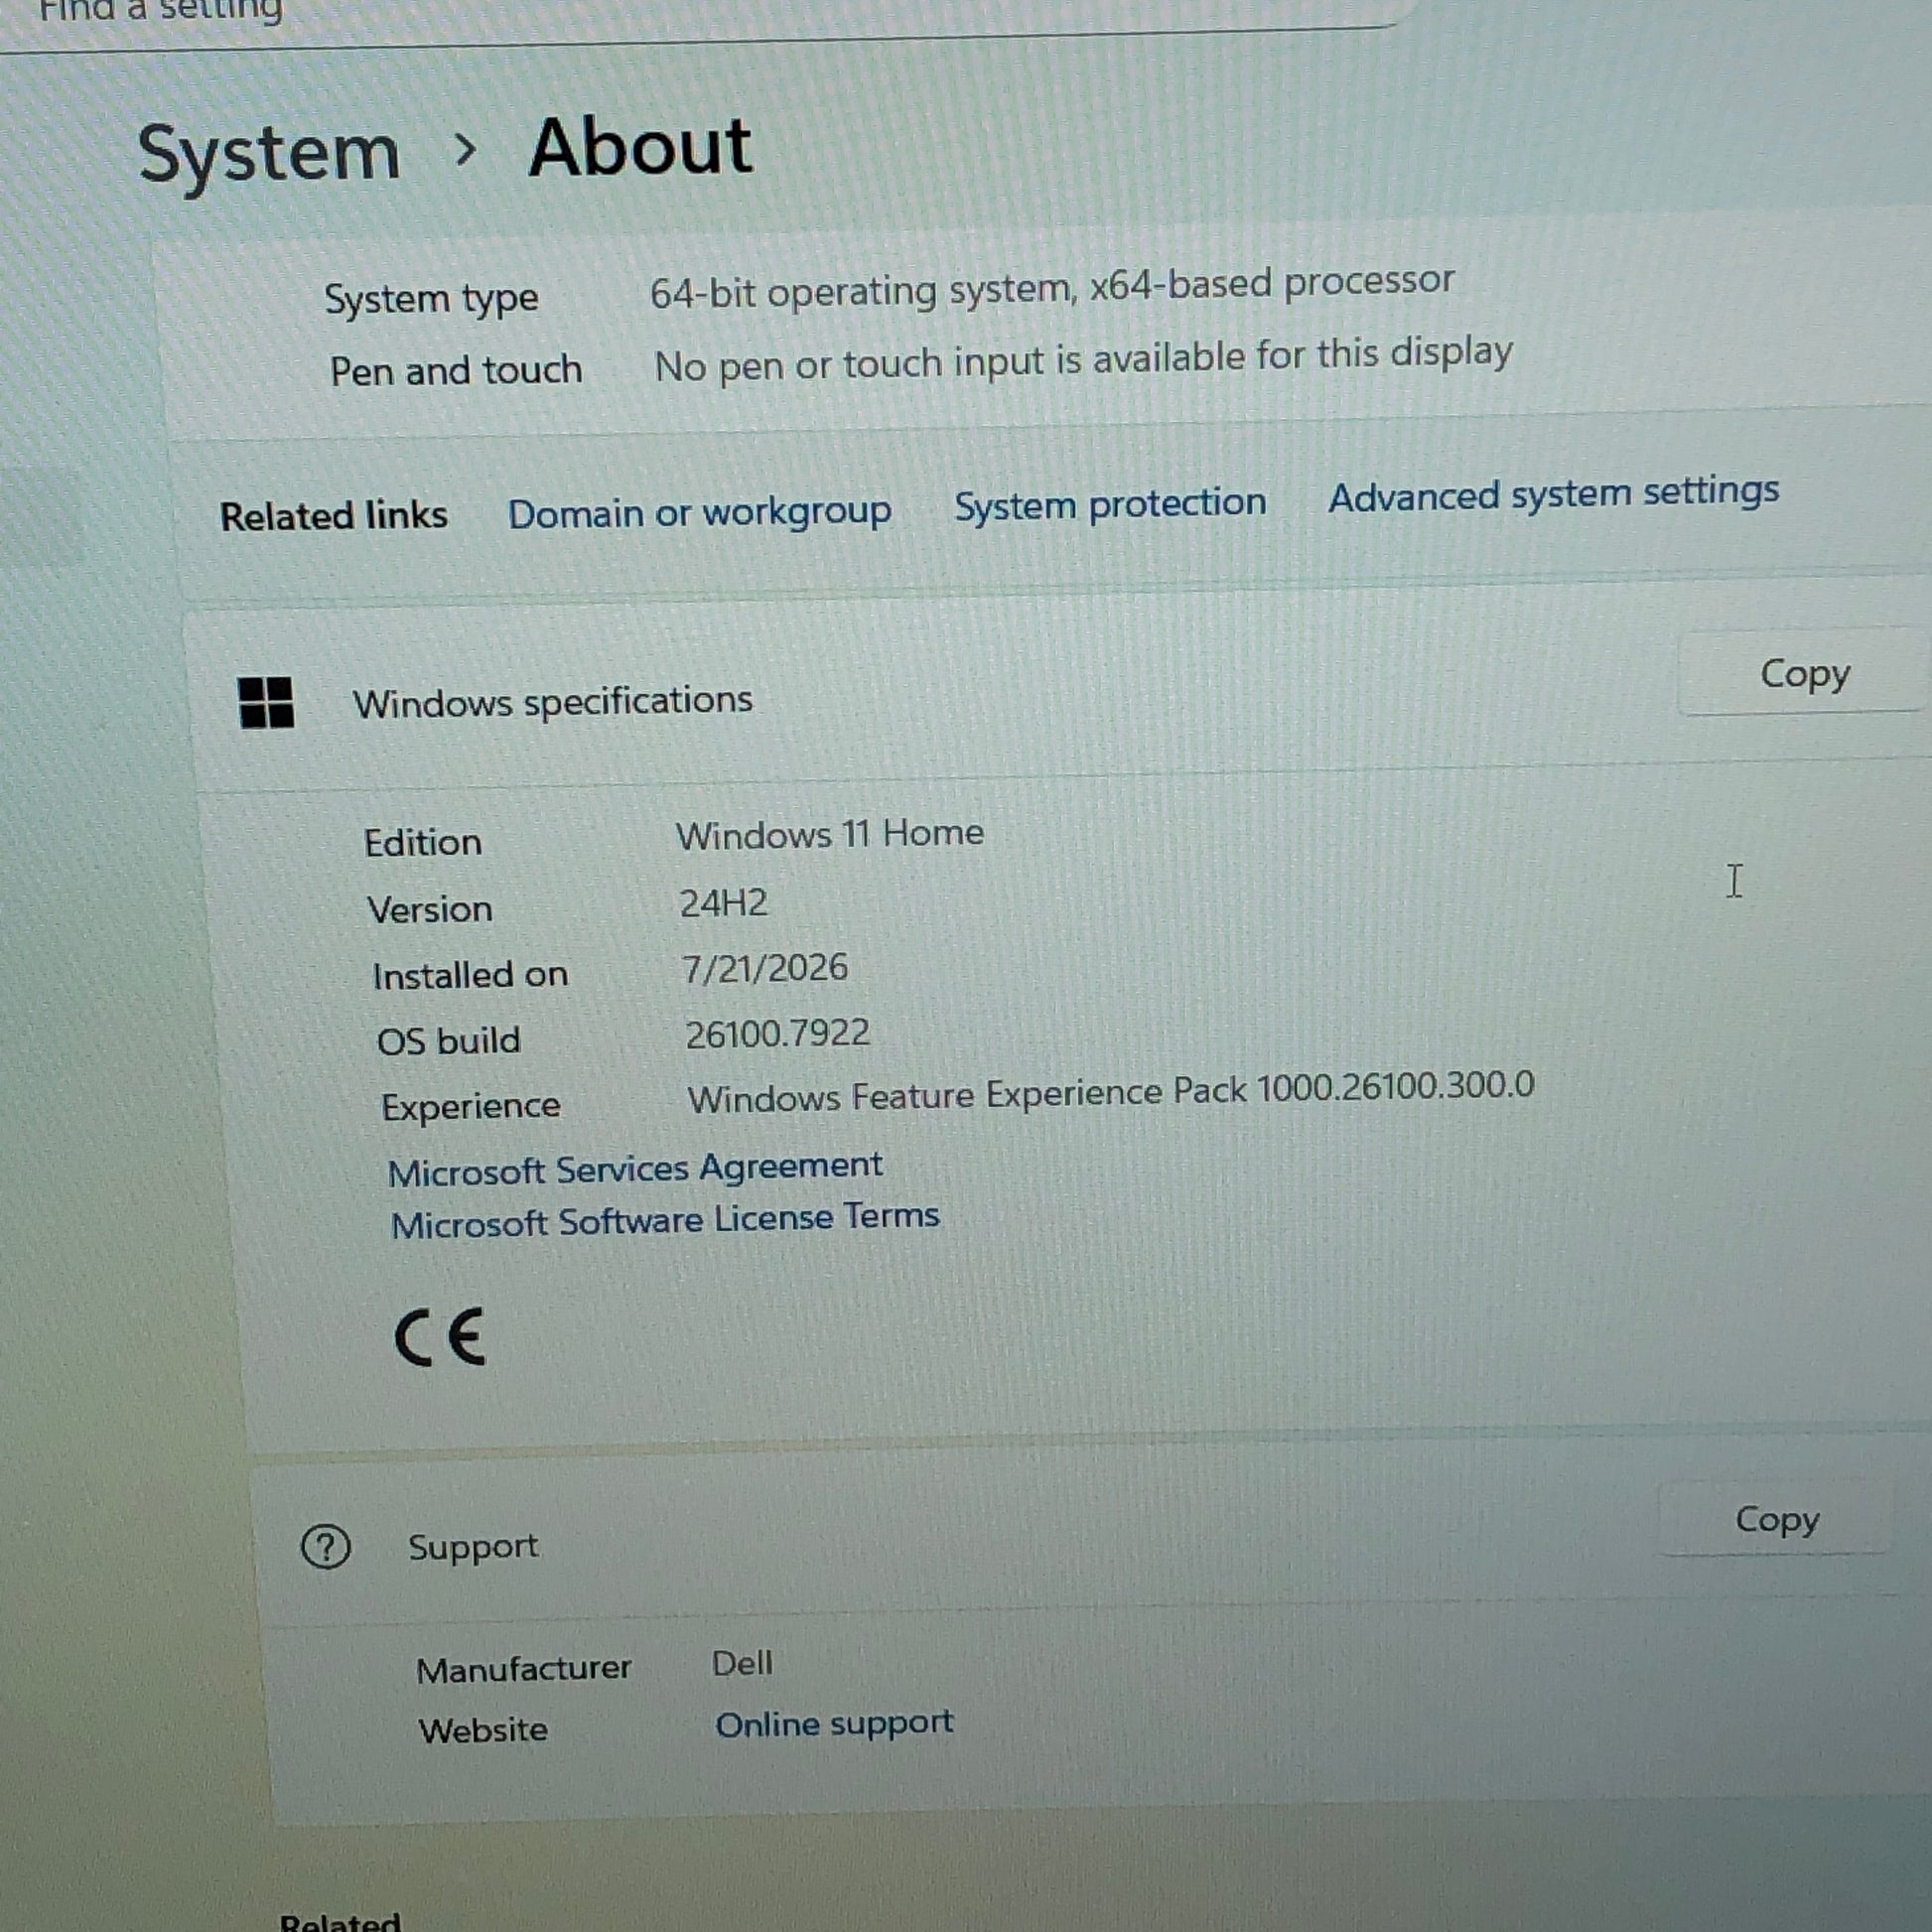
Task: Select Windows Feature Experience Pack value text
Action: [1110, 1092]
